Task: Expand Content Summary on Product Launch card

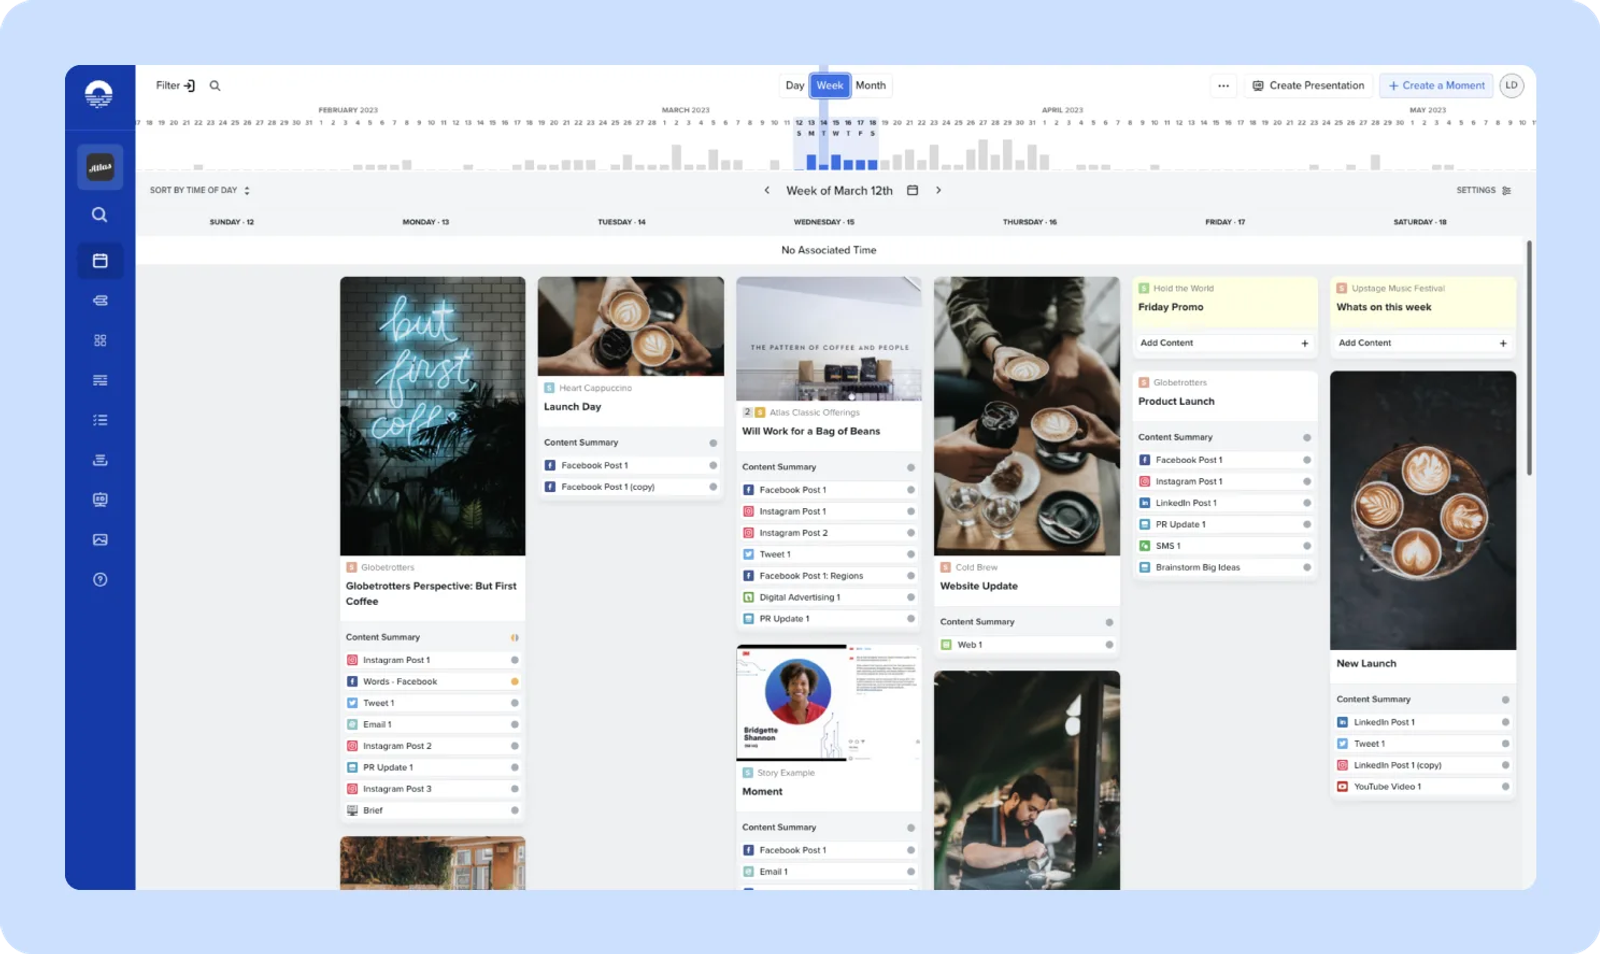Action: (x=1224, y=437)
